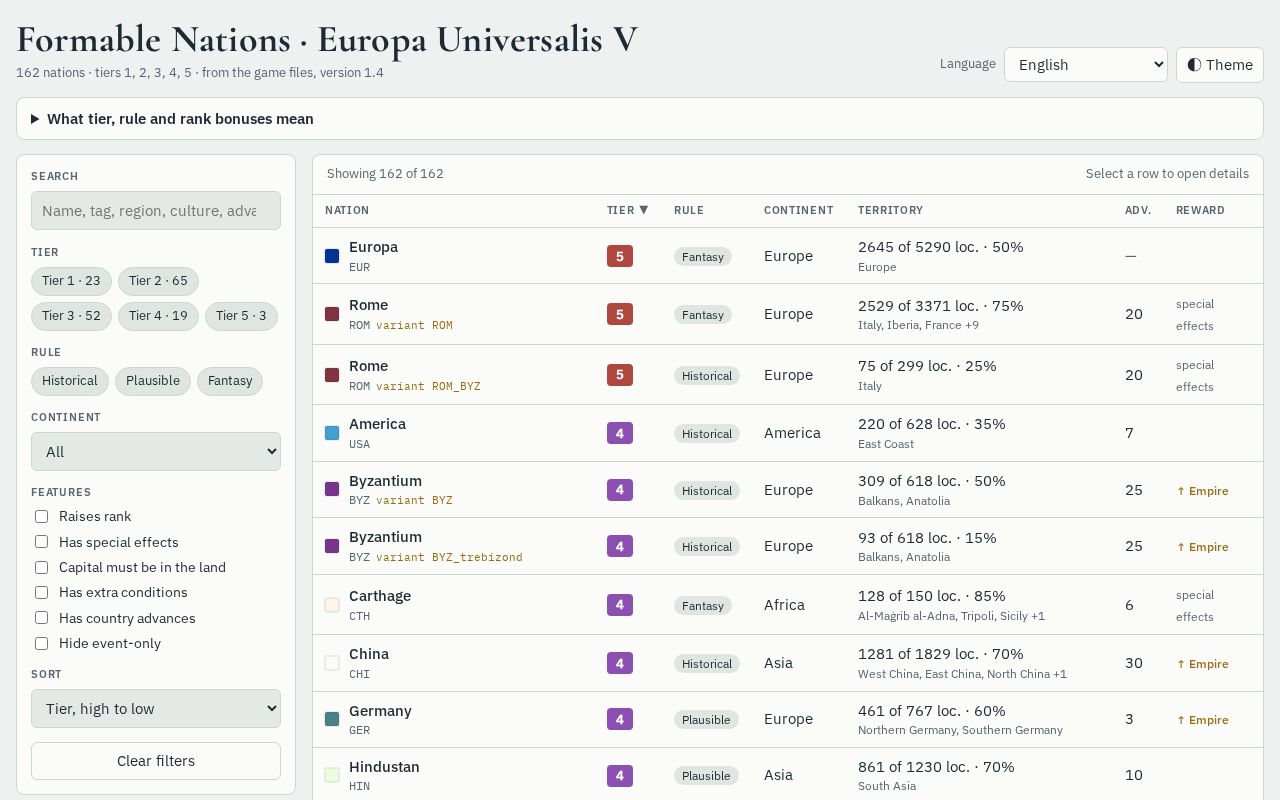
Task: Check Has special effects filter
Action: 42,542
